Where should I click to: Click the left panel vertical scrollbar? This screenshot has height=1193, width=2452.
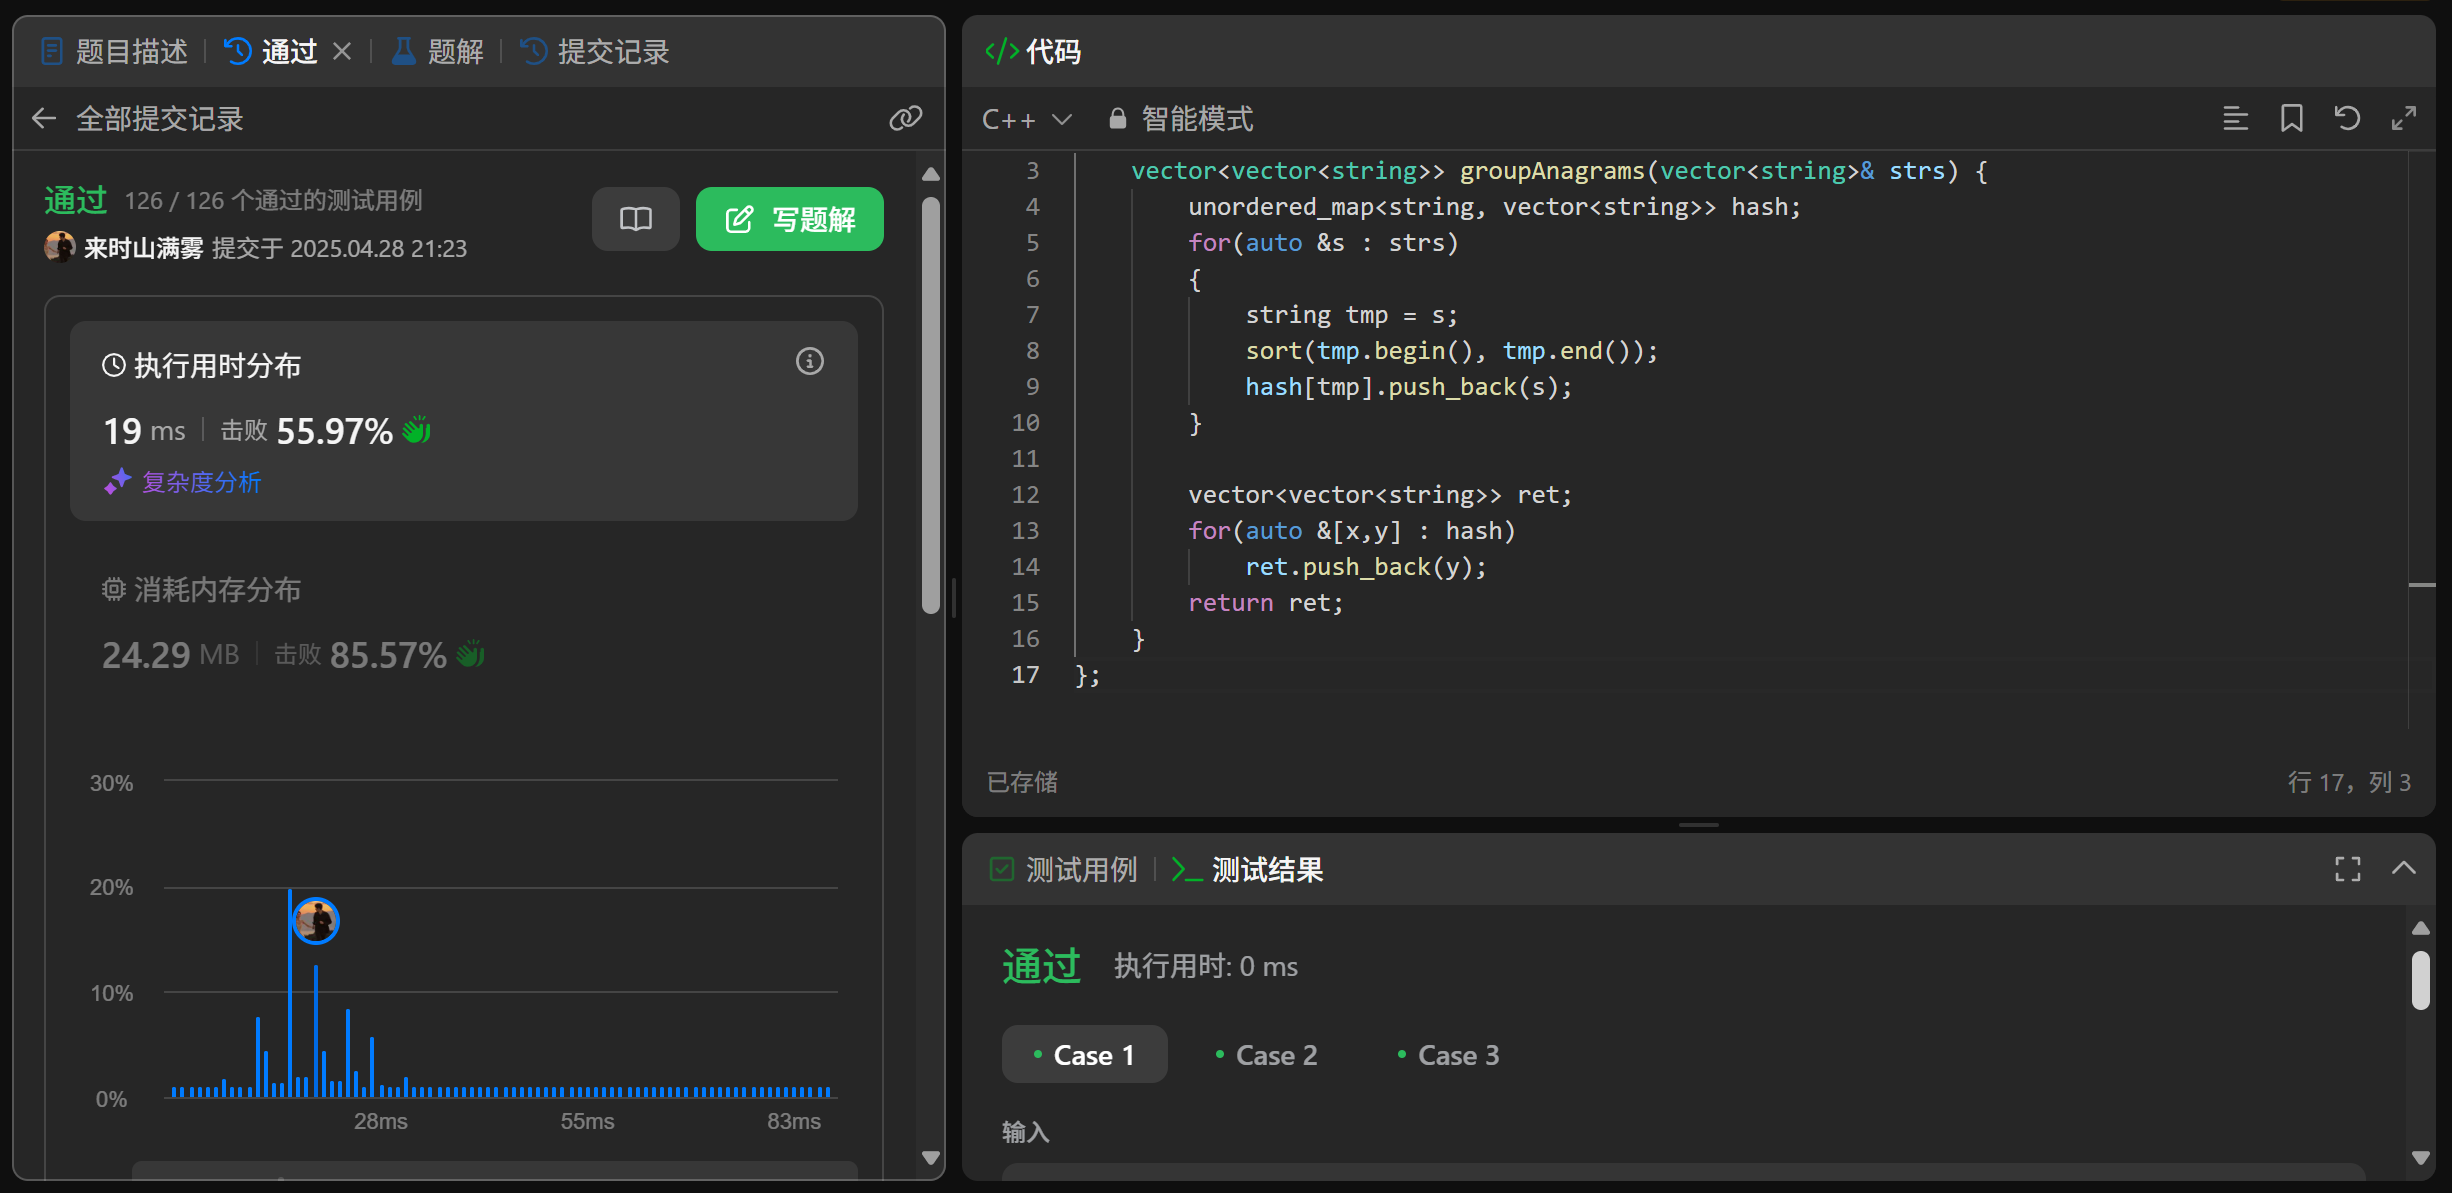tap(930, 405)
